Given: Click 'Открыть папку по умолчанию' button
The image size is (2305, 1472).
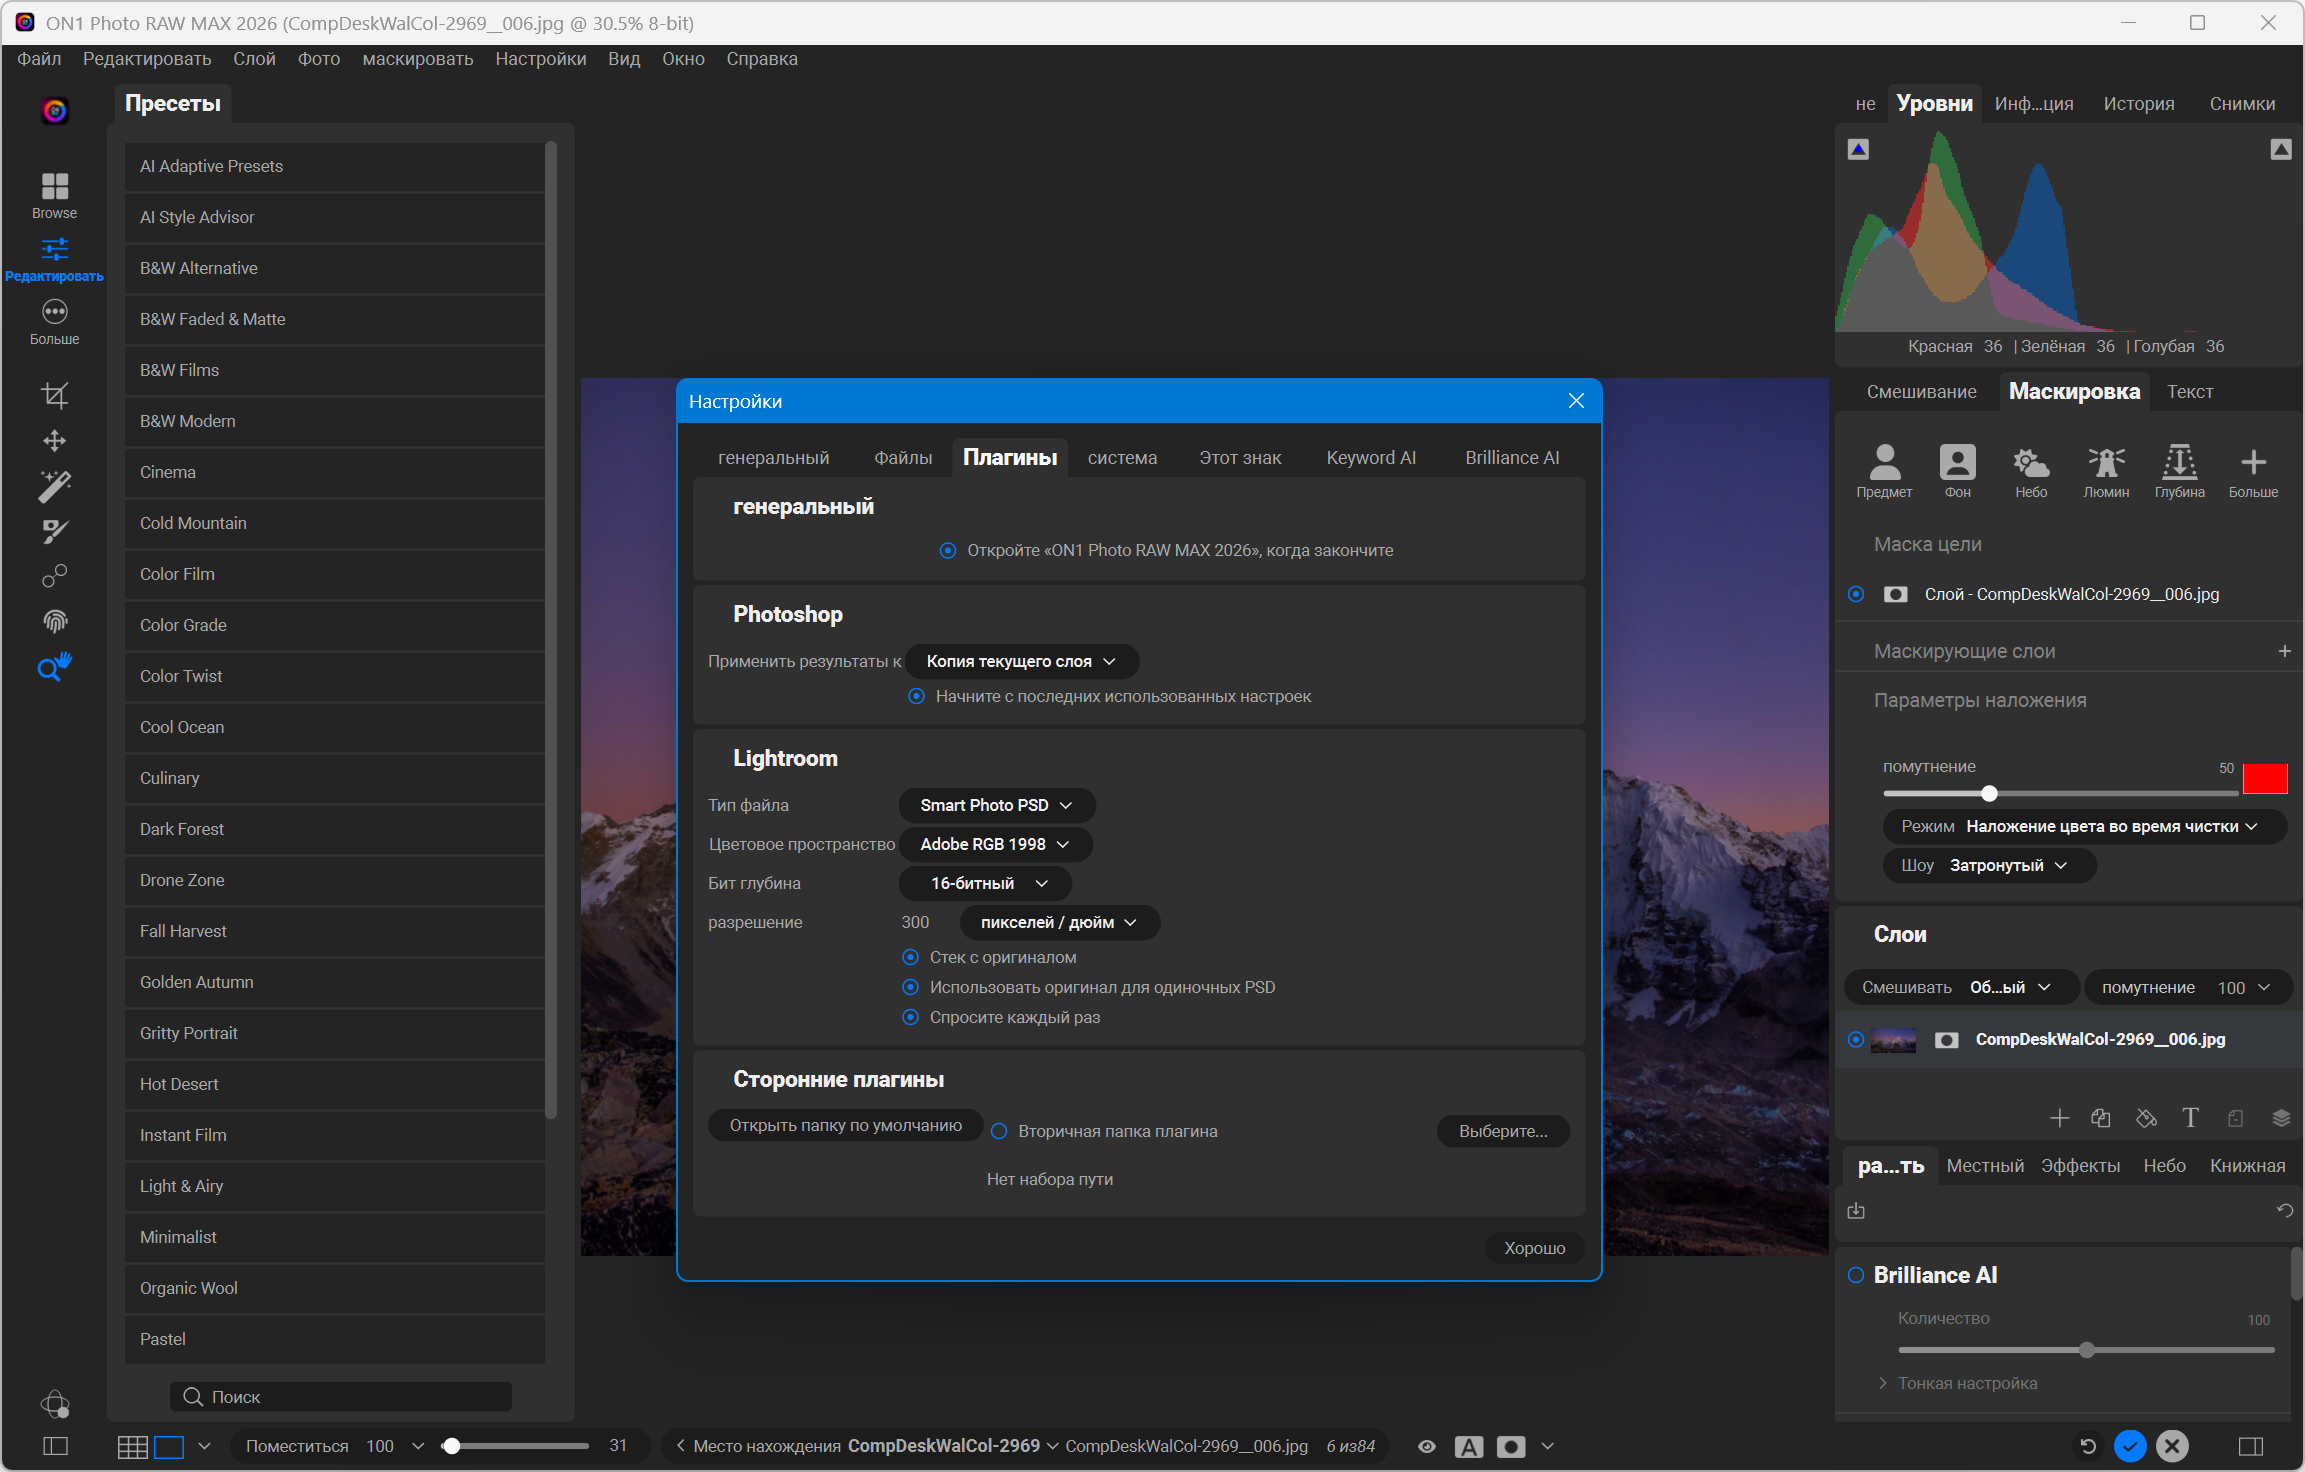Looking at the screenshot, I should coord(845,1126).
